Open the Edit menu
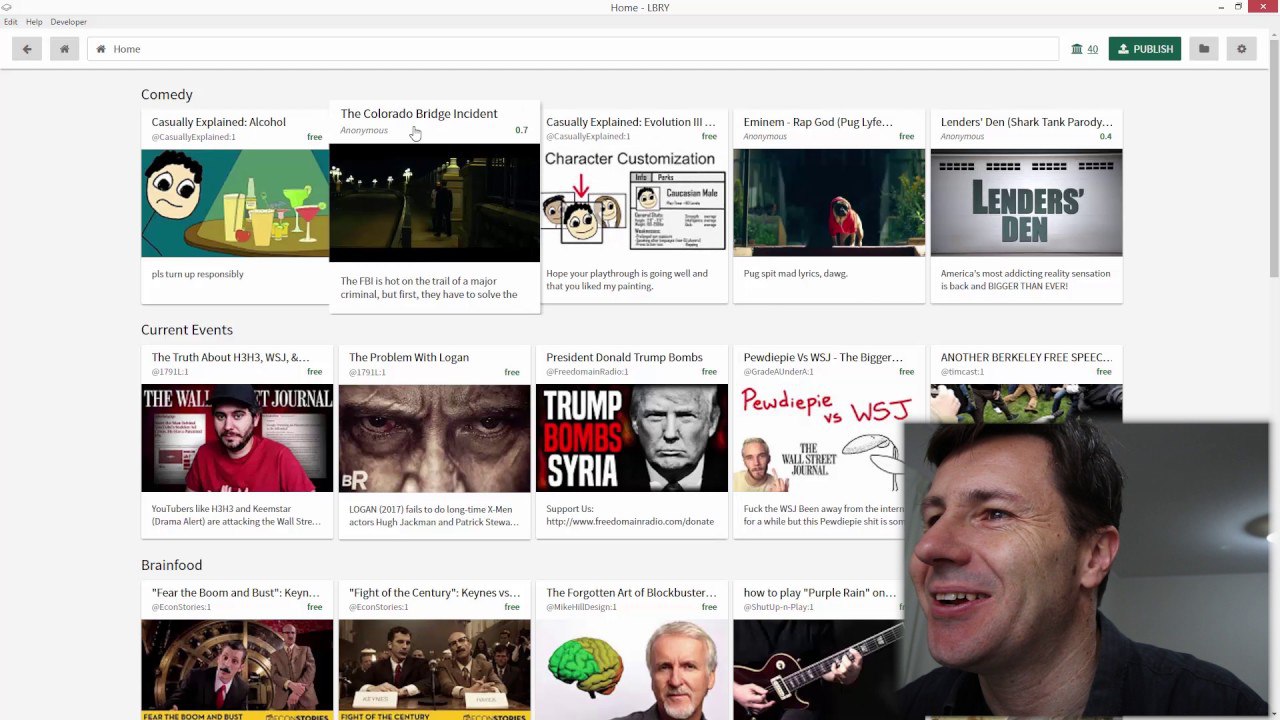This screenshot has width=1280, height=720. click(10, 21)
